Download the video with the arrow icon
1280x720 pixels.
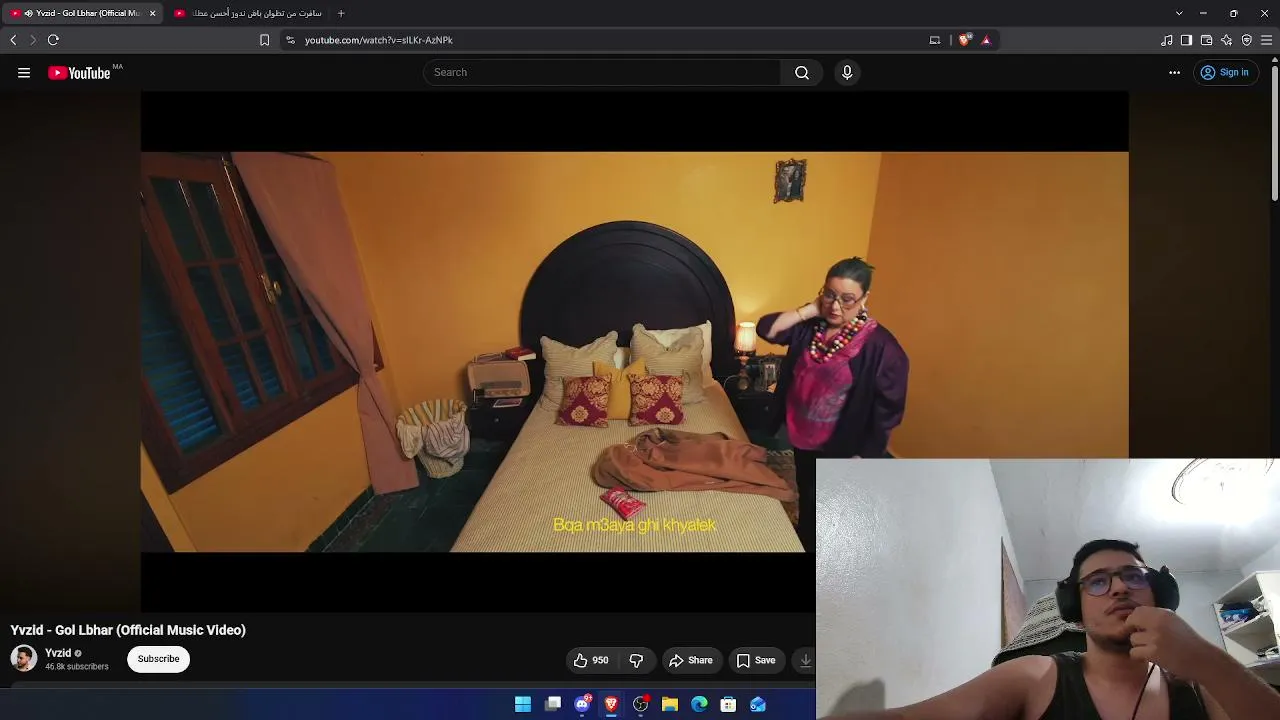click(x=805, y=660)
